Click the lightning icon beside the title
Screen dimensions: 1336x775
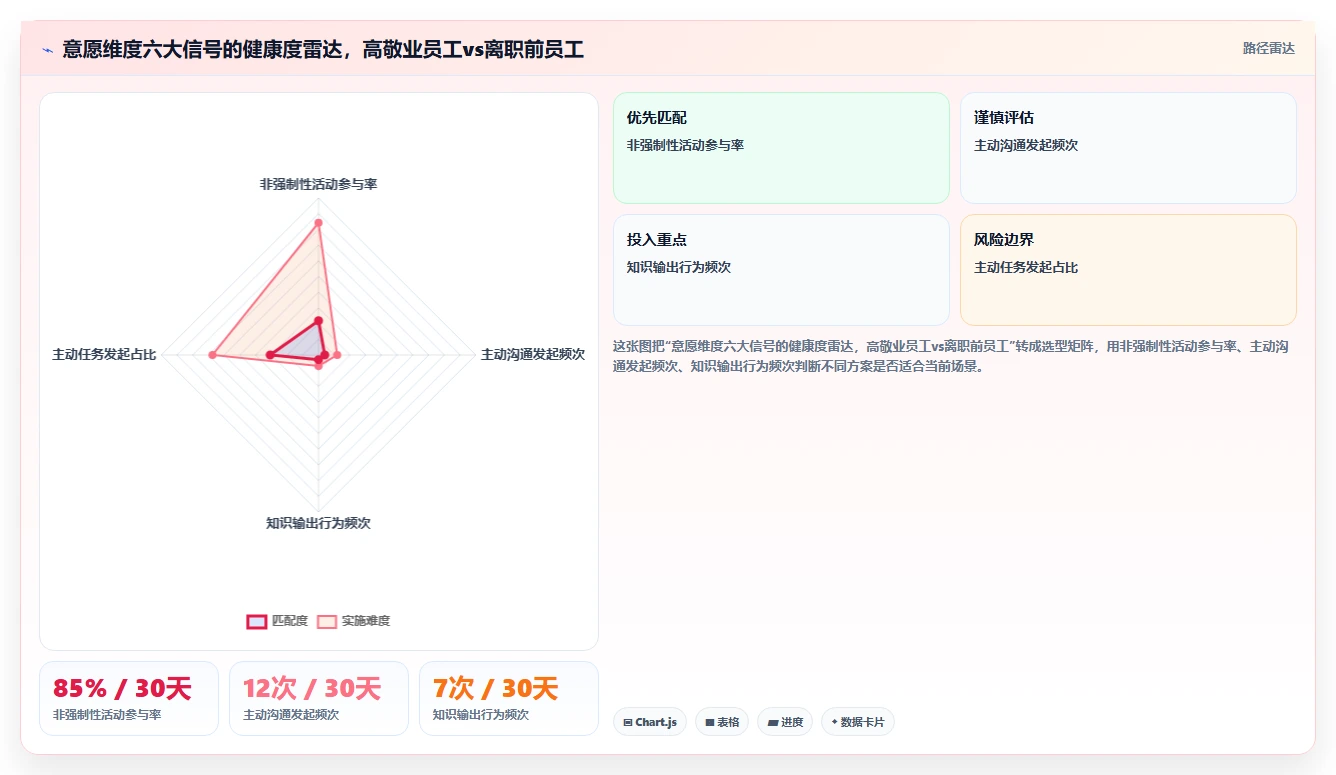click(47, 49)
